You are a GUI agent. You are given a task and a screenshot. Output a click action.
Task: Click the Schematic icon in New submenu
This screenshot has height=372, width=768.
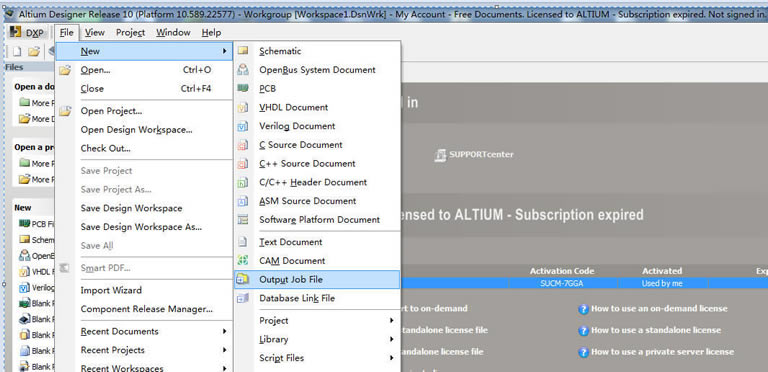tap(243, 50)
